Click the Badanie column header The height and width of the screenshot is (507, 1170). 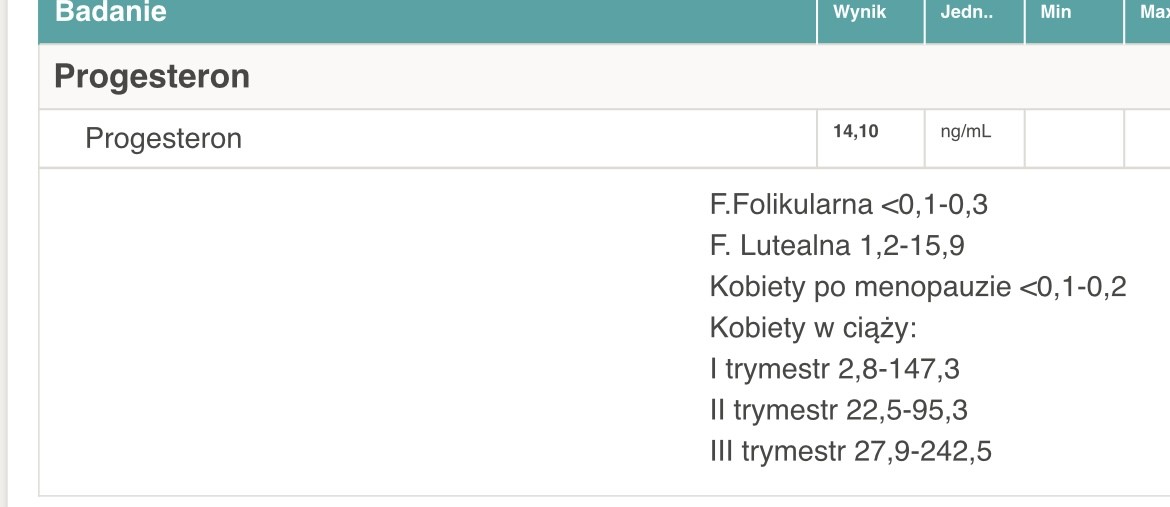click(111, 14)
